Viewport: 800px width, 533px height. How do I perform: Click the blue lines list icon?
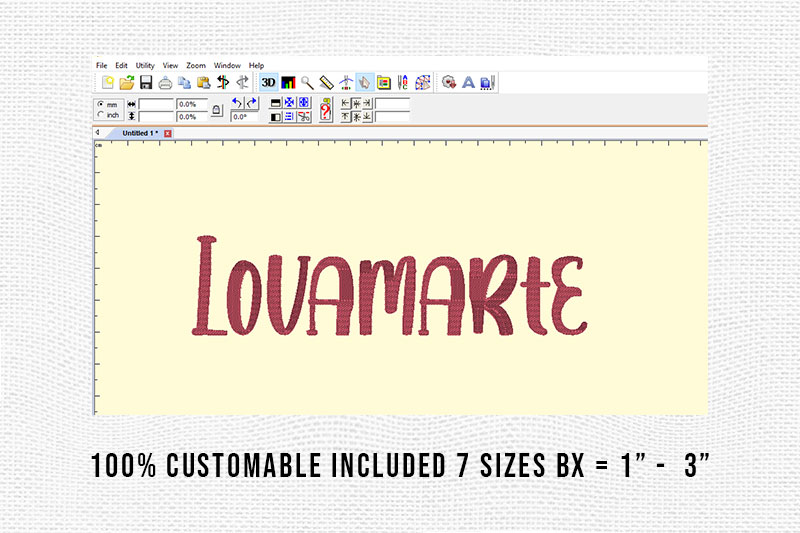pos(290,117)
